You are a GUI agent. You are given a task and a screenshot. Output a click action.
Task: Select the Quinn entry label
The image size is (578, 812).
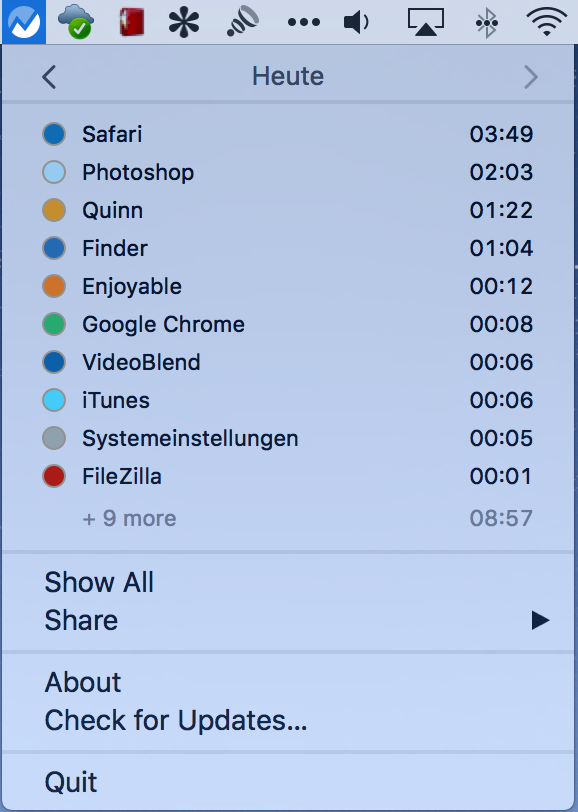pyautogui.click(x=112, y=210)
